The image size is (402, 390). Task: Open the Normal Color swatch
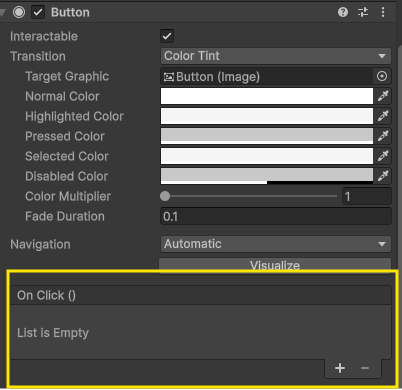coord(267,96)
